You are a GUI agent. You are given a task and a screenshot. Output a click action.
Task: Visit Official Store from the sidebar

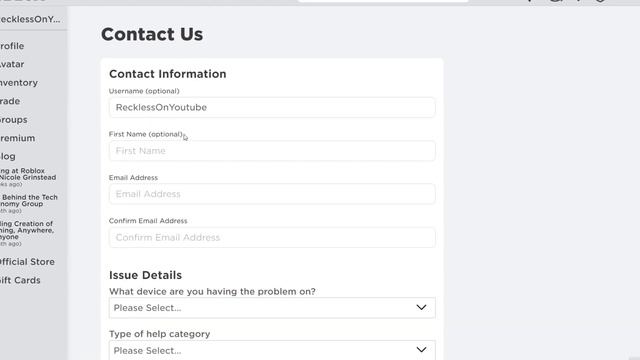tap(27, 262)
